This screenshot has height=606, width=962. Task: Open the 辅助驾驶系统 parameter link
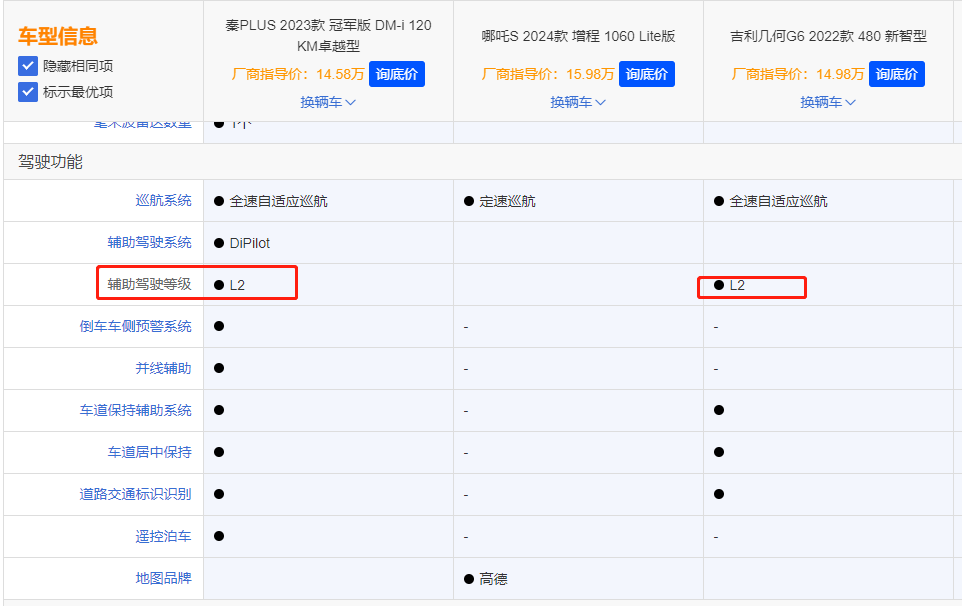tap(149, 242)
